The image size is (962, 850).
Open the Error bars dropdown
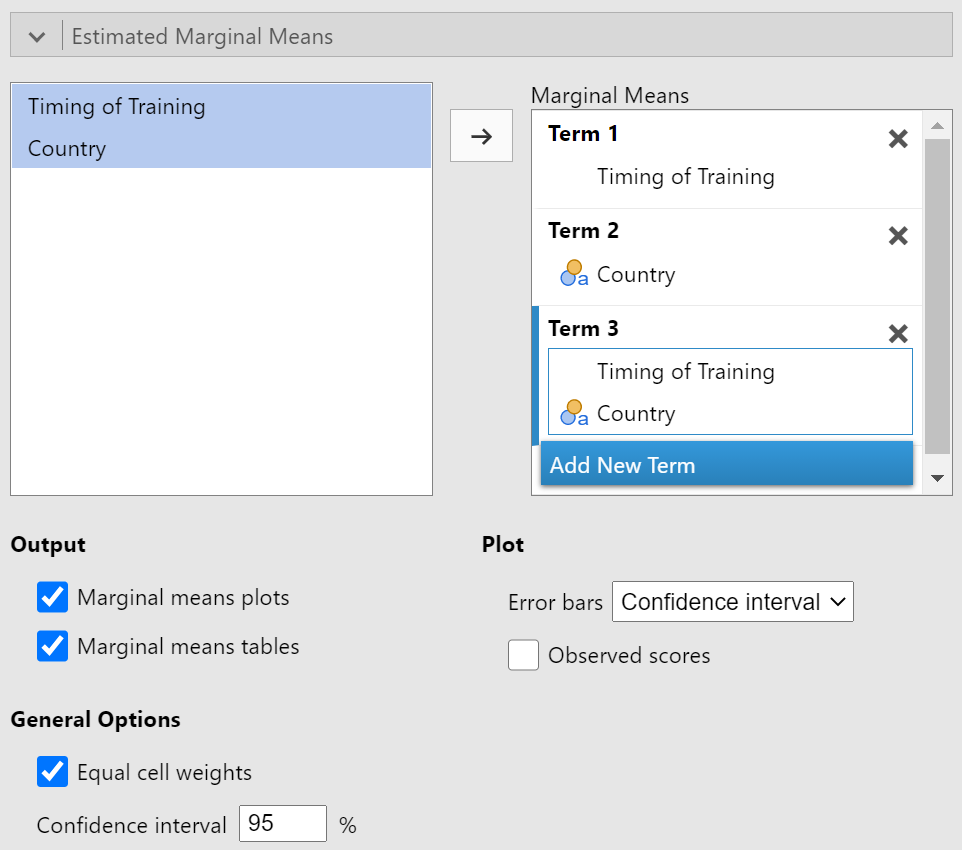pos(733,601)
